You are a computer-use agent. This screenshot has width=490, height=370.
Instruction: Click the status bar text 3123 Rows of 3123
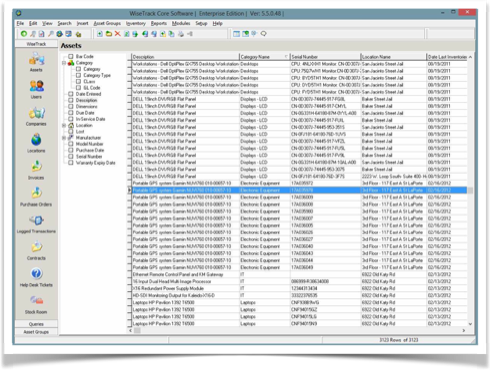tap(399, 340)
